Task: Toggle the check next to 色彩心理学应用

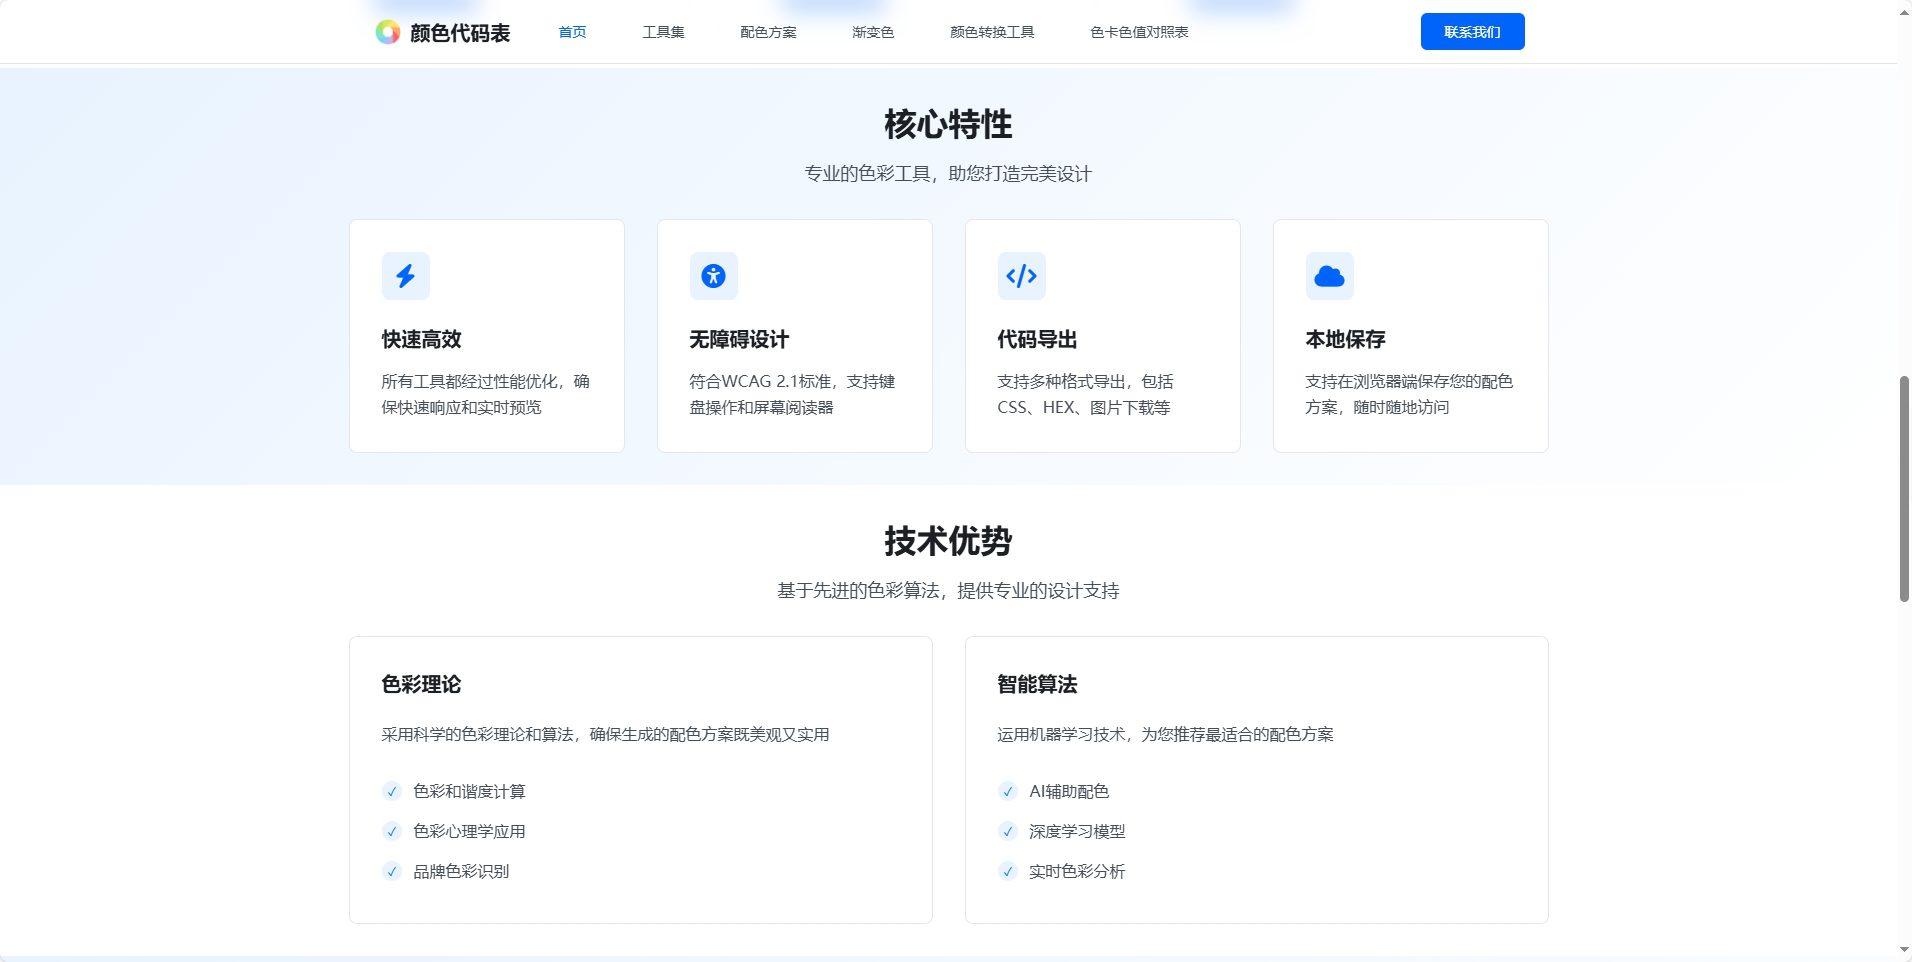Action: pos(391,831)
